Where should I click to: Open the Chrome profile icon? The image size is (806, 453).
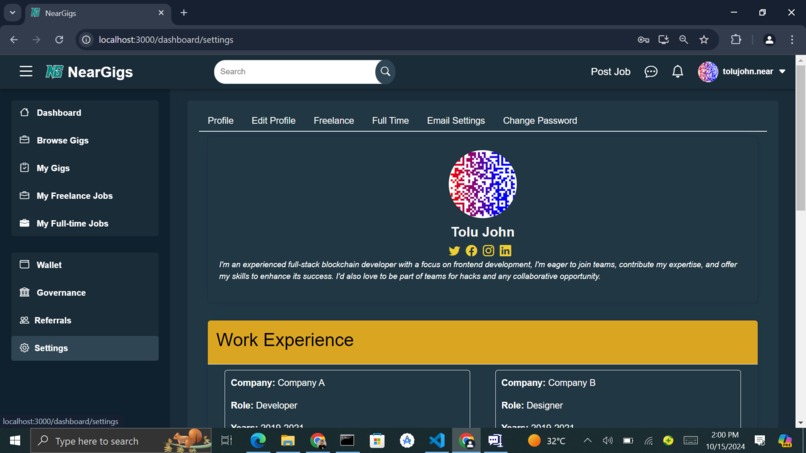[x=769, y=40]
